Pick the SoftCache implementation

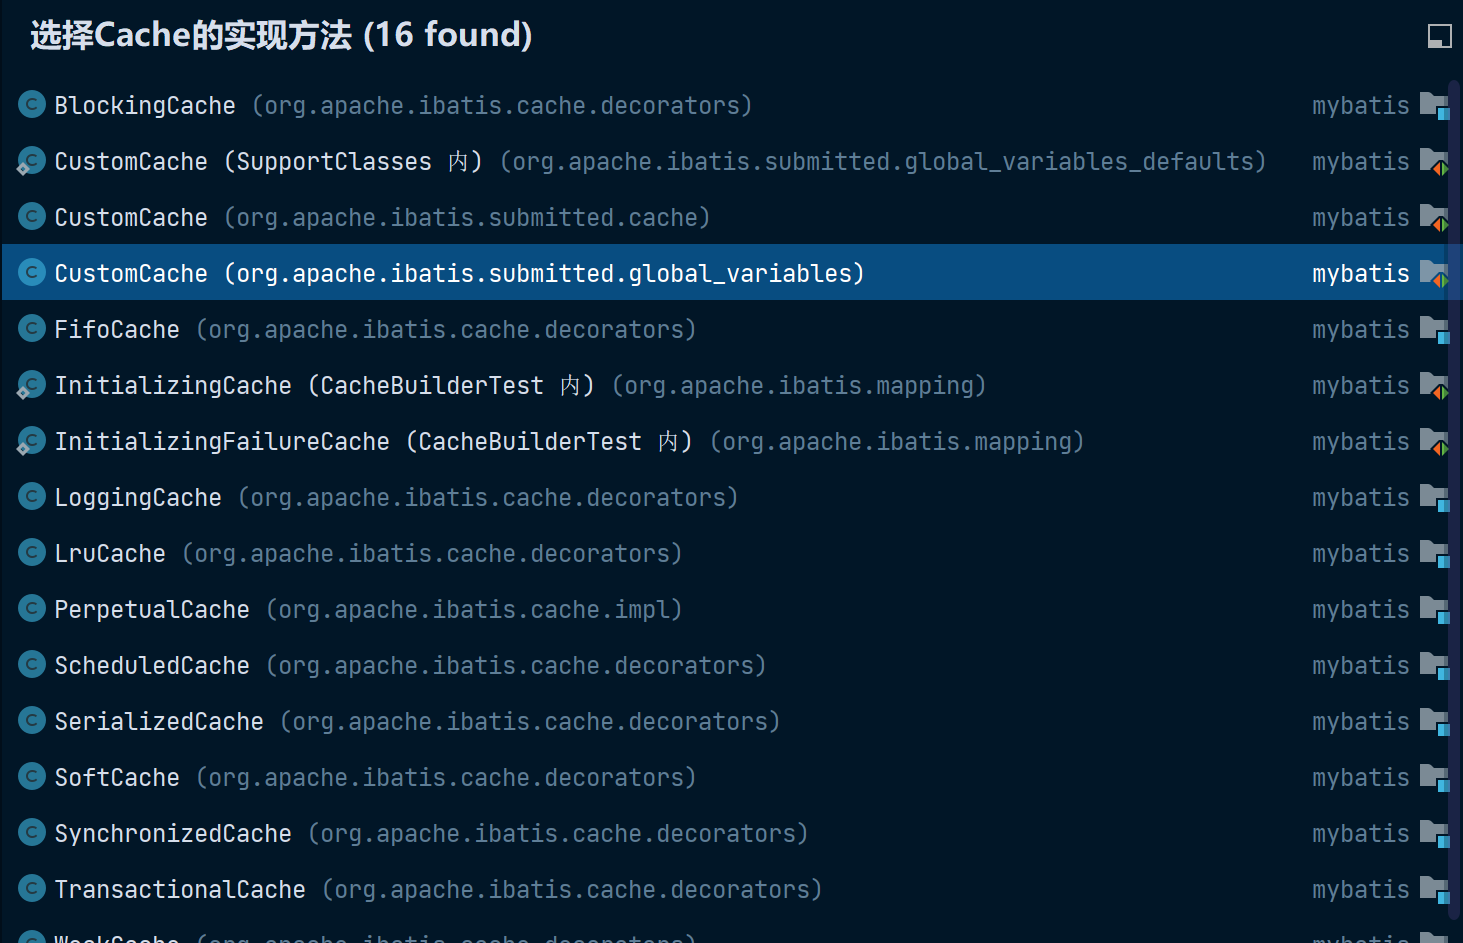coord(117,777)
